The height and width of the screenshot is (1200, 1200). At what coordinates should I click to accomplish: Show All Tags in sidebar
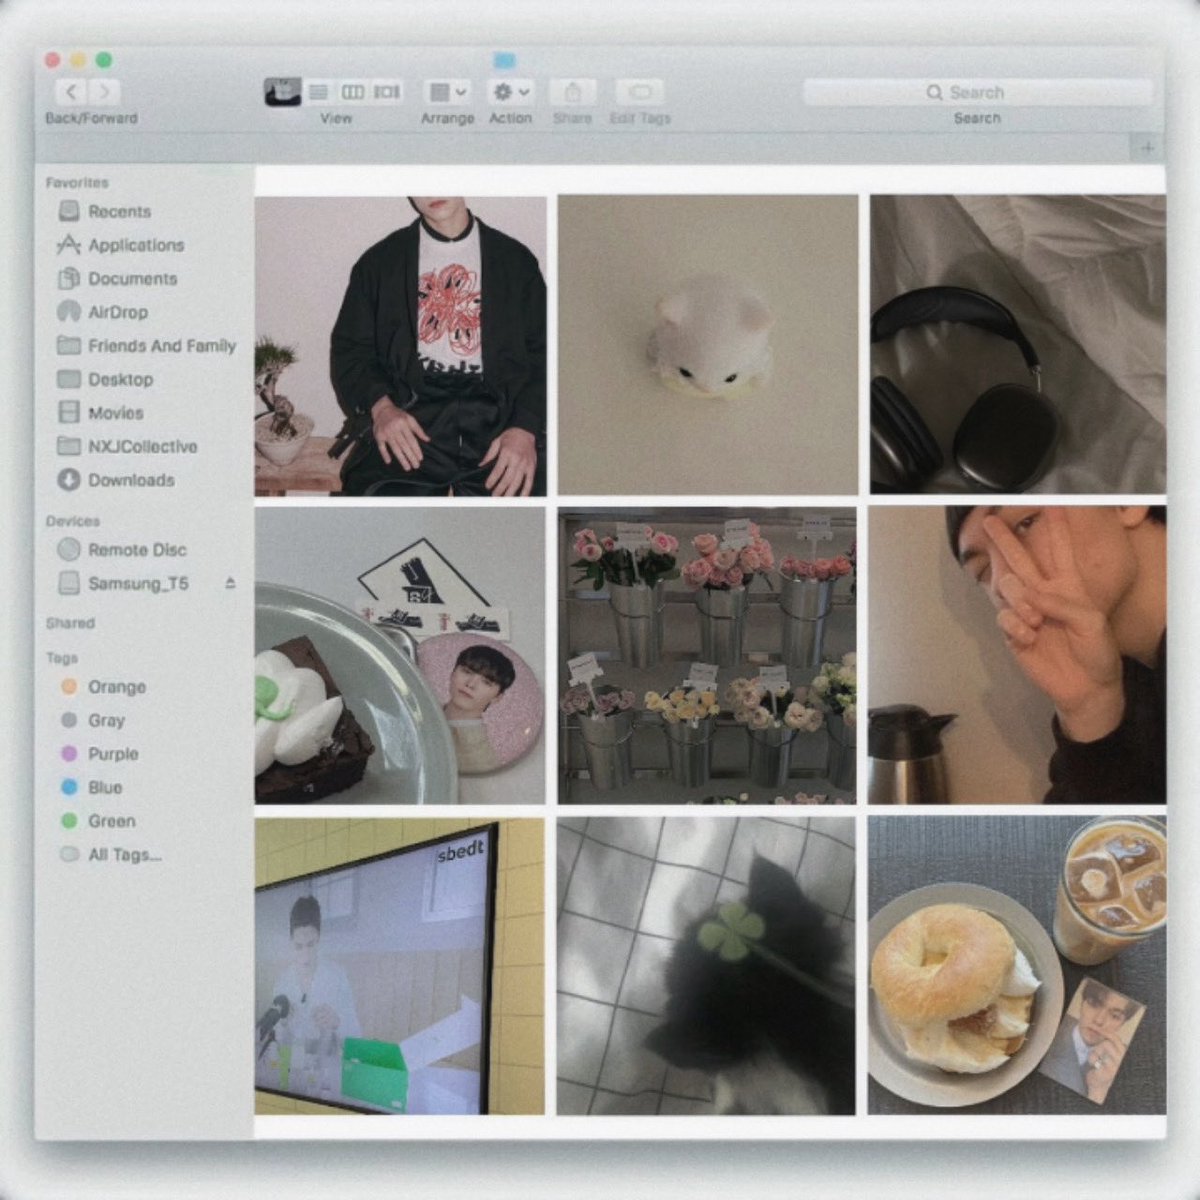(x=124, y=855)
